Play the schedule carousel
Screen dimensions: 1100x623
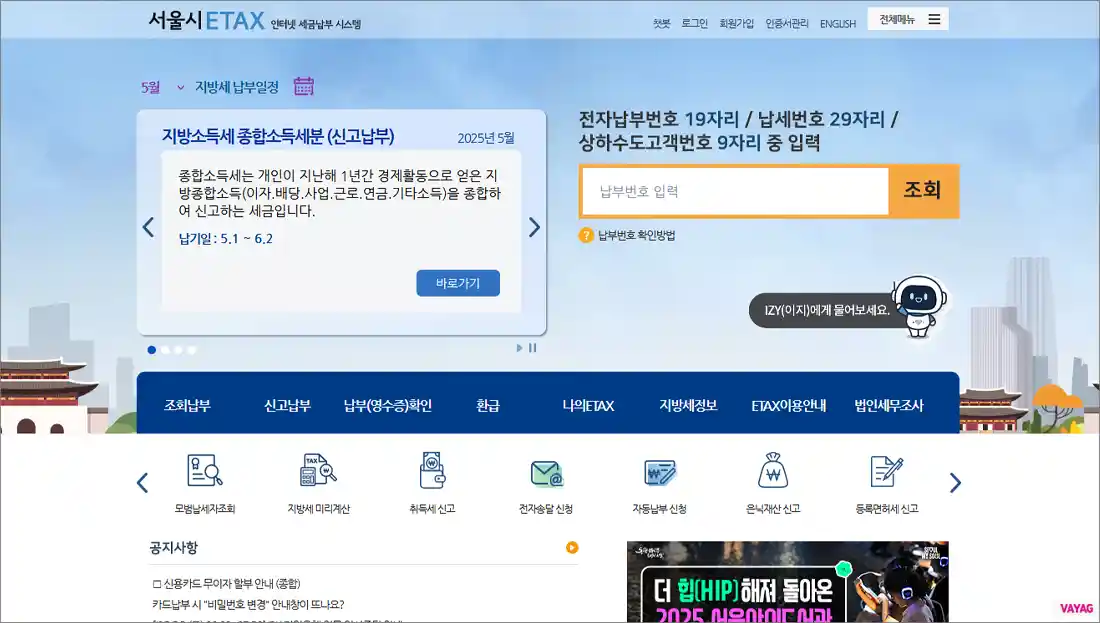coord(519,348)
